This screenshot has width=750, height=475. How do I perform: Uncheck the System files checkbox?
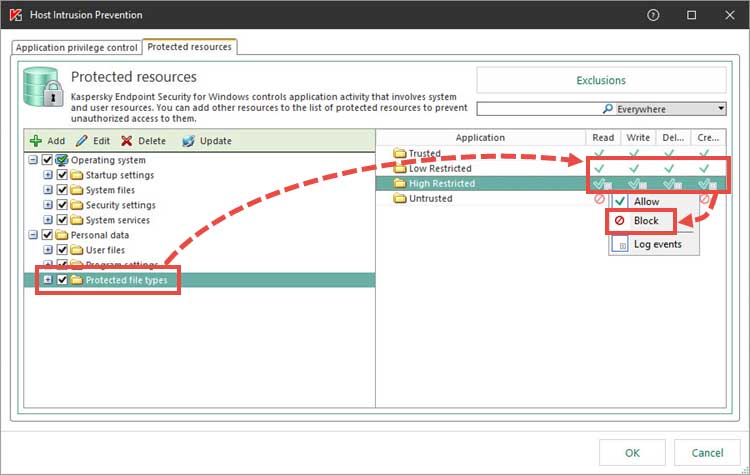(62, 190)
